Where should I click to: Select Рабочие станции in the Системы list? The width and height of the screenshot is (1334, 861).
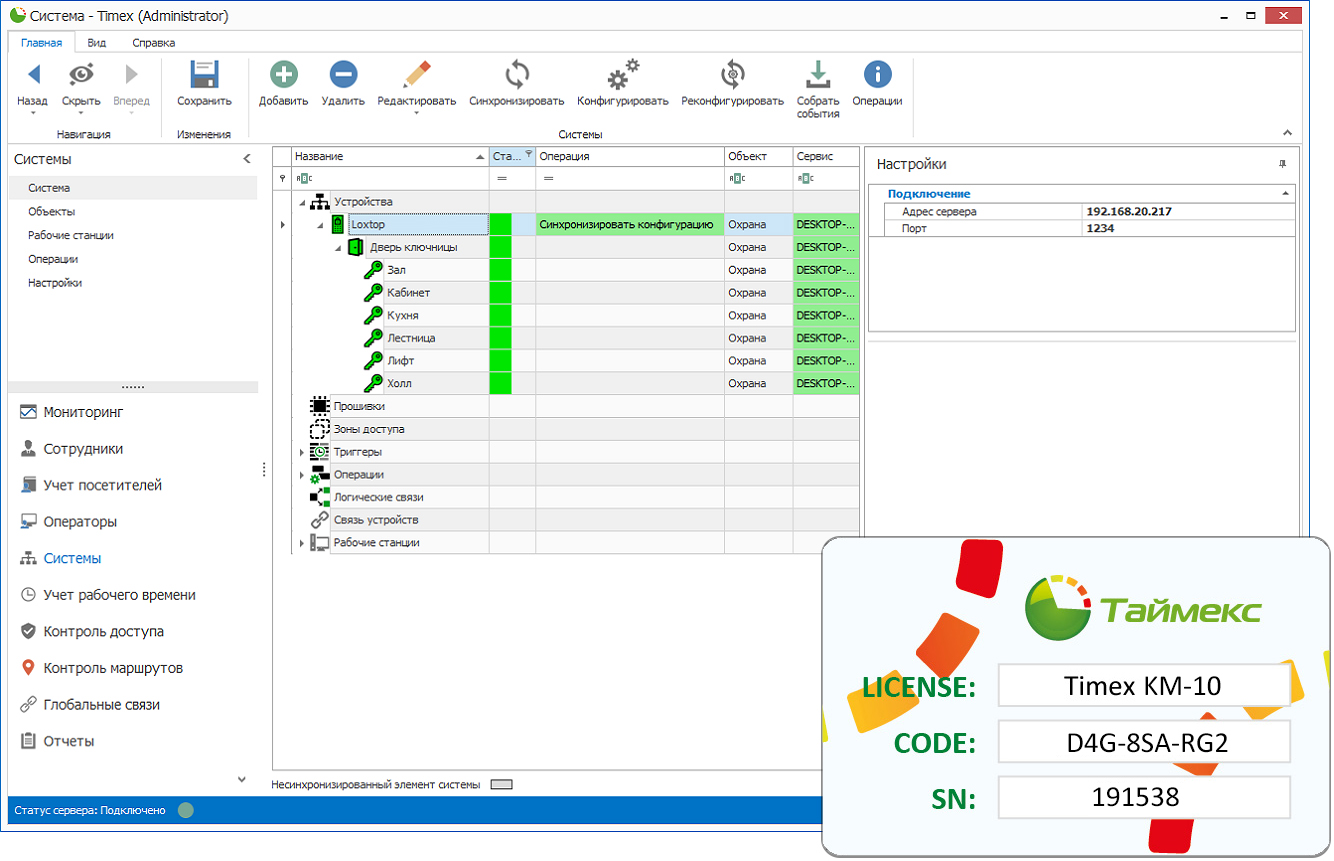point(71,235)
